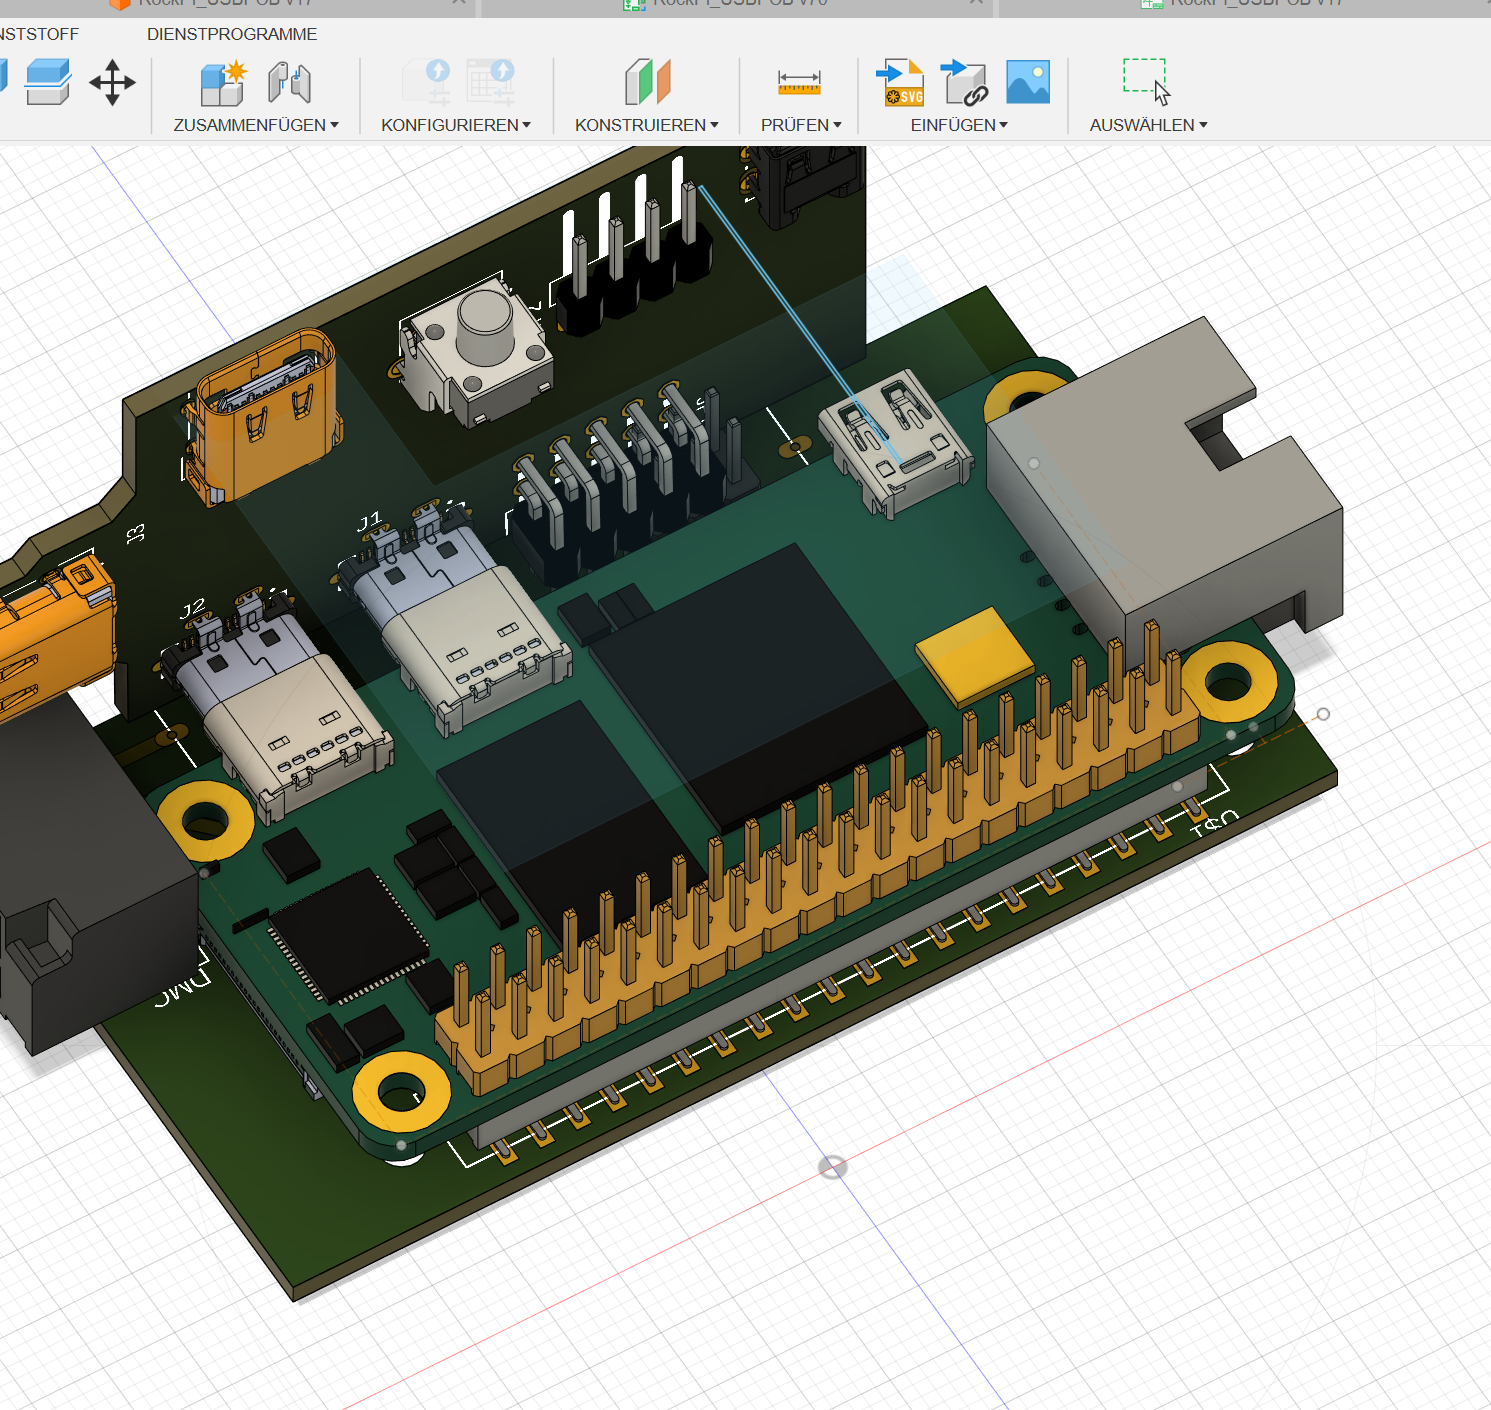Click the insert linked component icon
1491x1410 pixels.
964,82
